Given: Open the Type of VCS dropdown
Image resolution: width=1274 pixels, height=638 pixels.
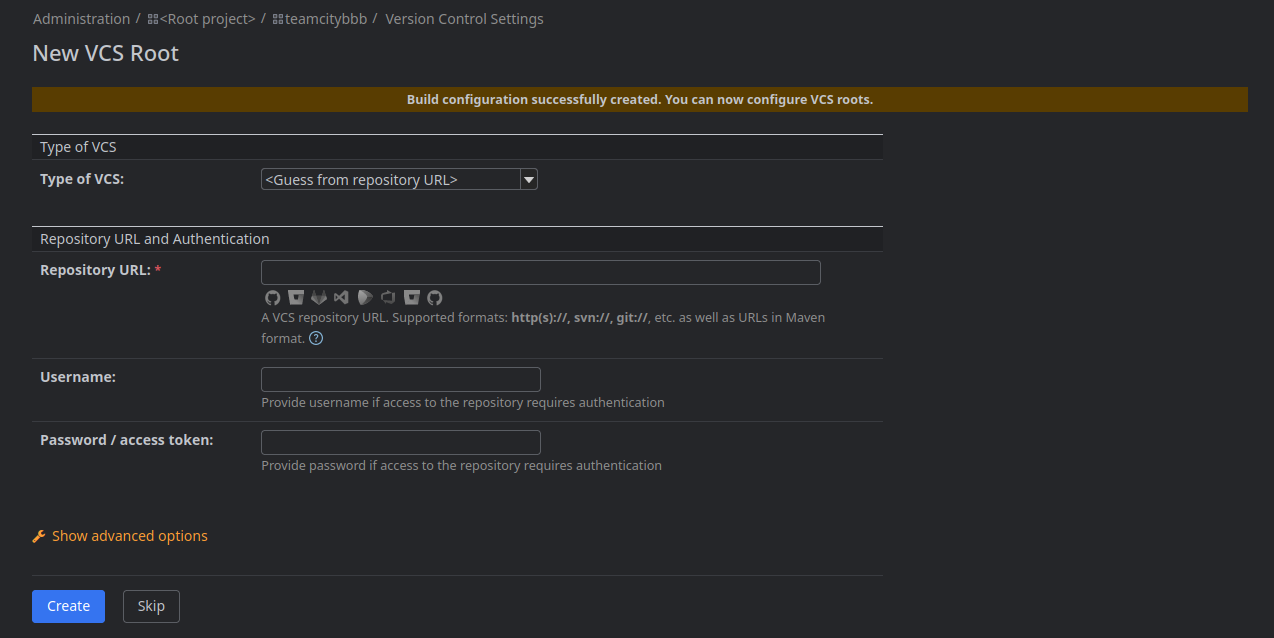Looking at the screenshot, I should [399, 180].
